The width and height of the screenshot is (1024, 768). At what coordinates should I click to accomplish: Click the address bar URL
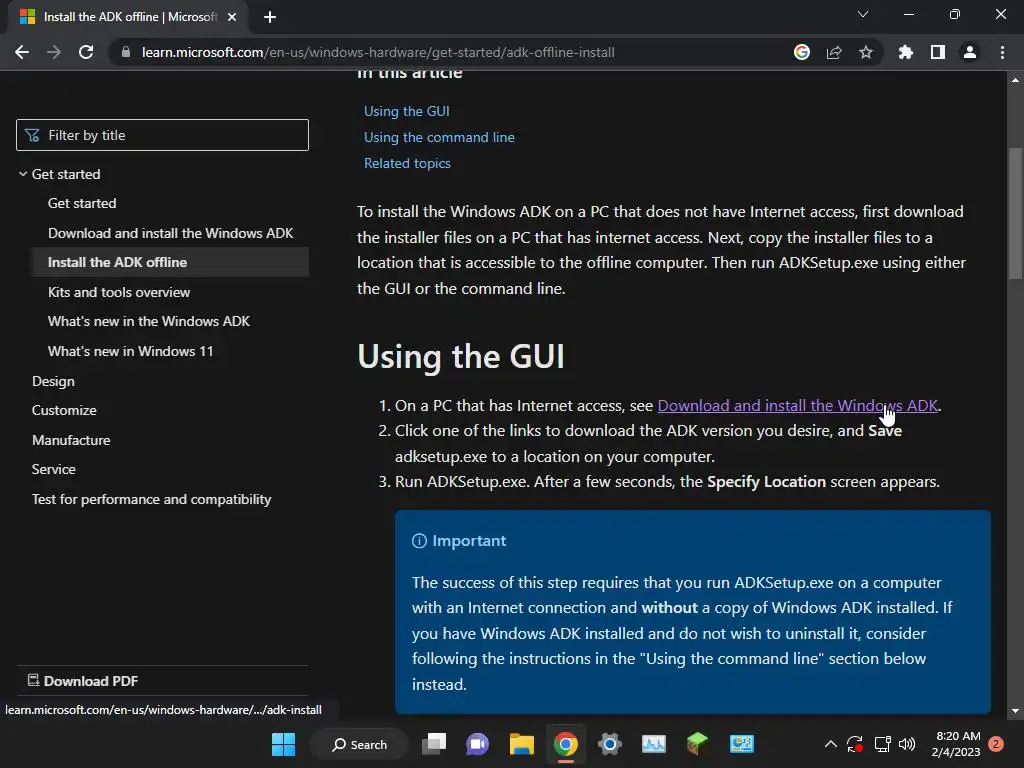pos(378,52)
